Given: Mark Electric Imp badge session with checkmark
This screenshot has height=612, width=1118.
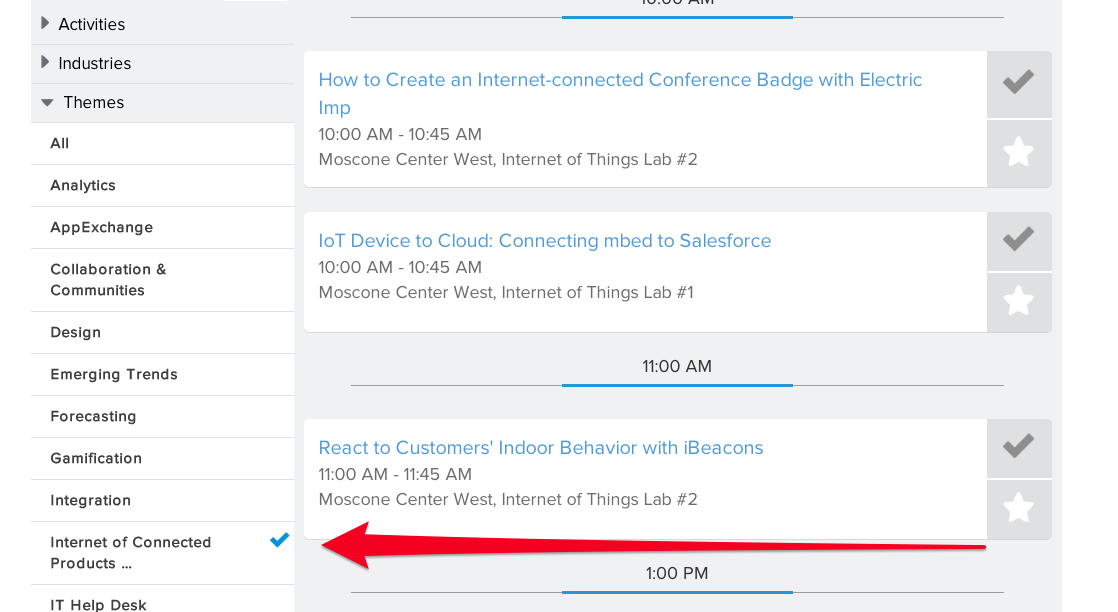Looking at the screenshot, I should click(1019, 83).
